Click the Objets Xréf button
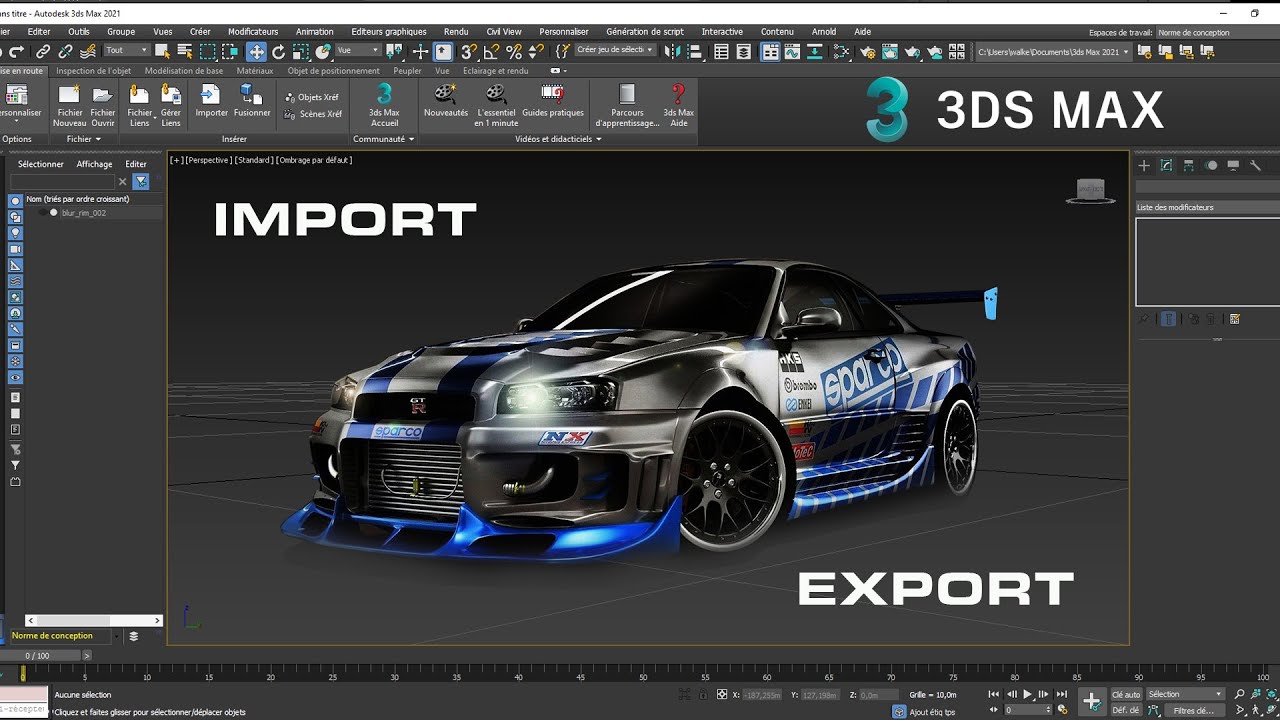Viewport: 1280px width, 720px height. [312, 97]
